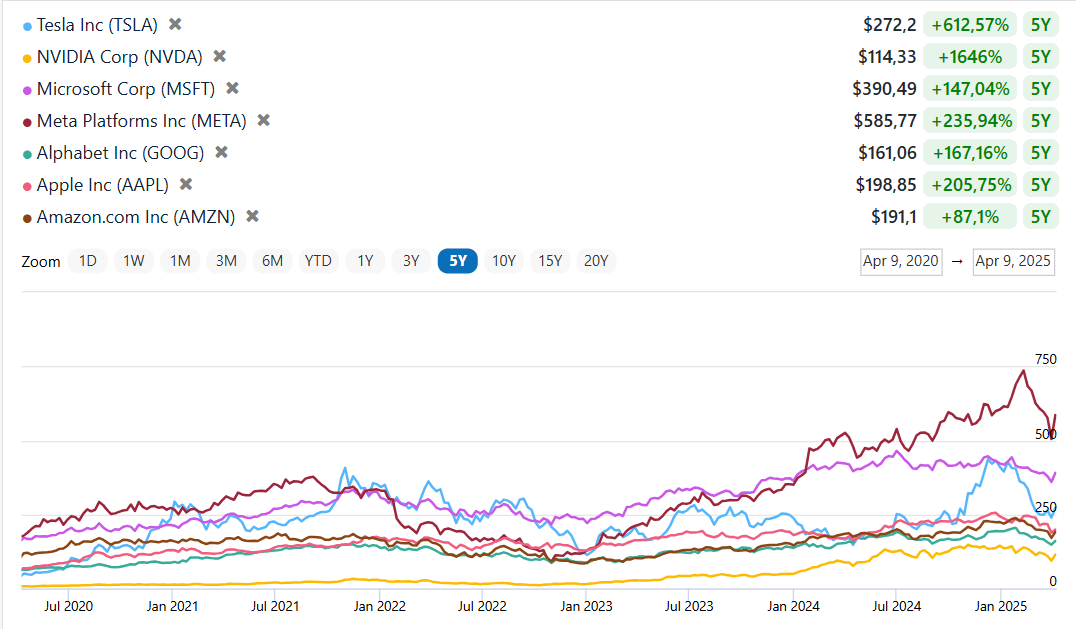Click Meta's +235,94% return badge
Screen dimensions: 1076x629
(970, 121)
